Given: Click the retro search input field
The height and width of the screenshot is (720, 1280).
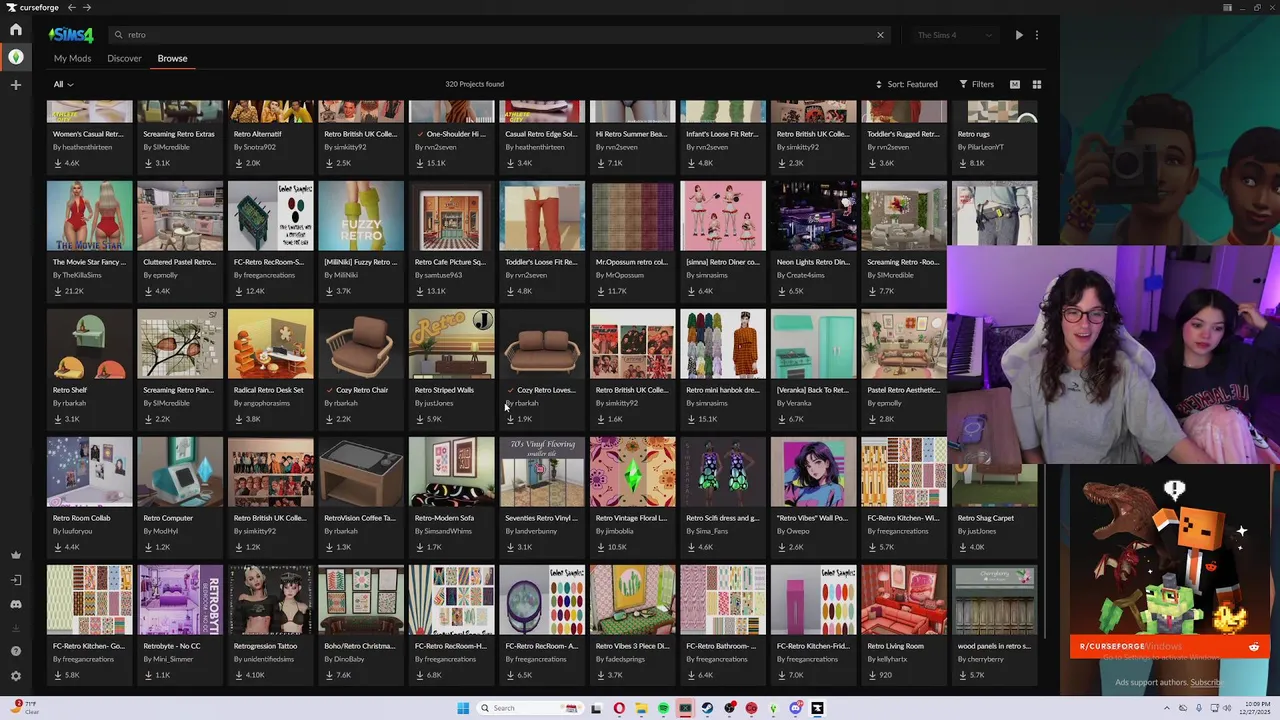Looking at the screenshot, I should 500,35.
